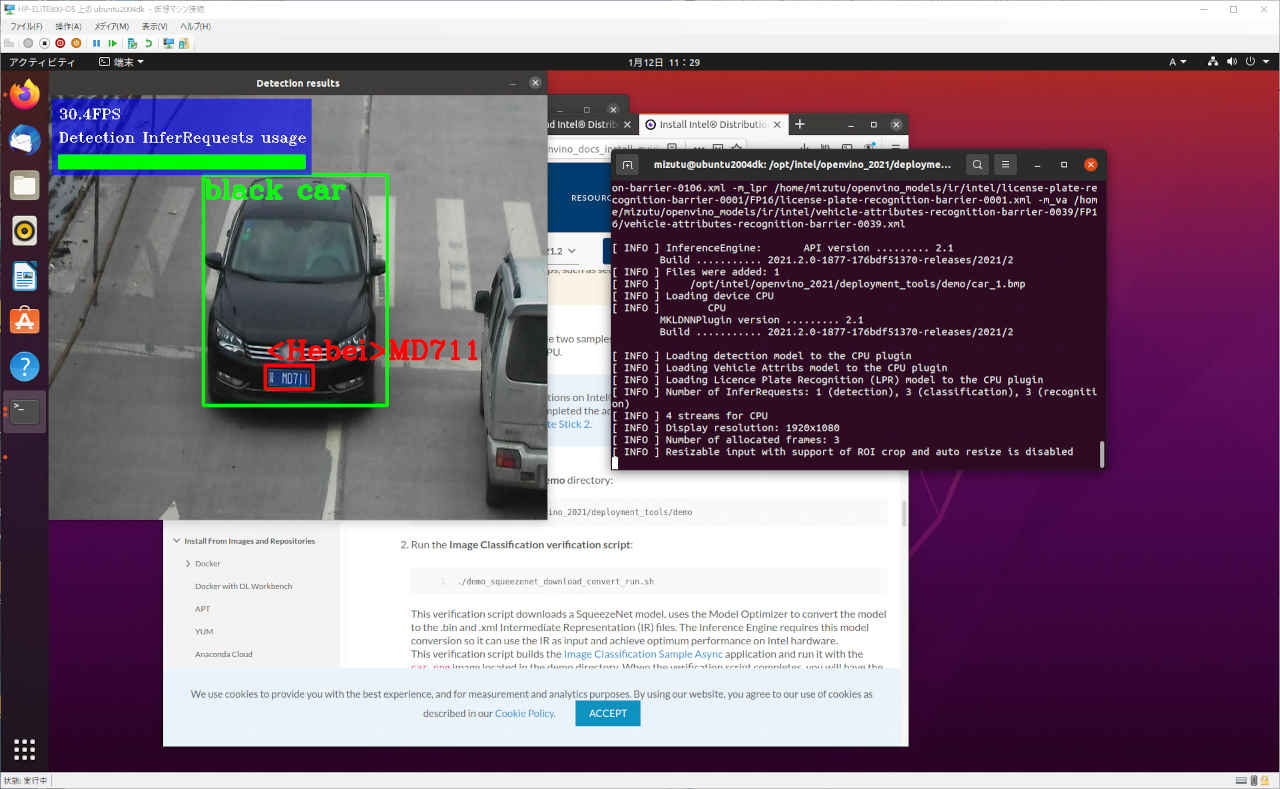Launch Rhythmbox from the dock

point(25,230)
